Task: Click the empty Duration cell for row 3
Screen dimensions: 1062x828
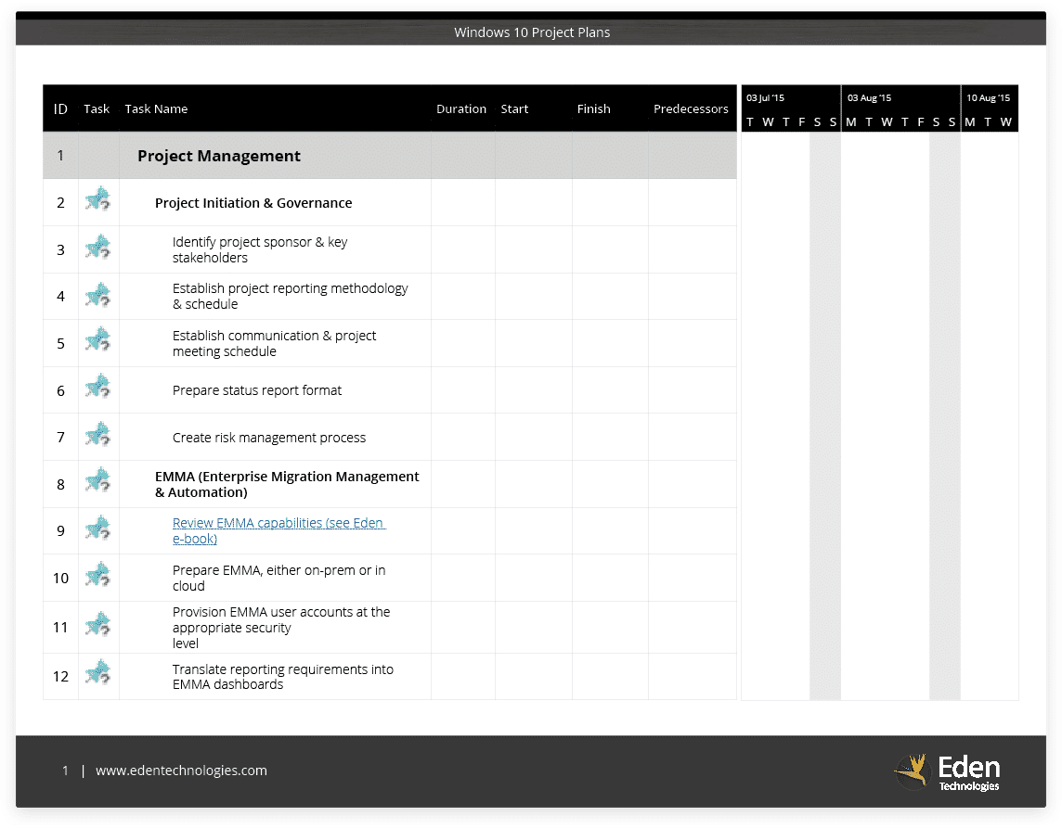Action: point(461,248)
